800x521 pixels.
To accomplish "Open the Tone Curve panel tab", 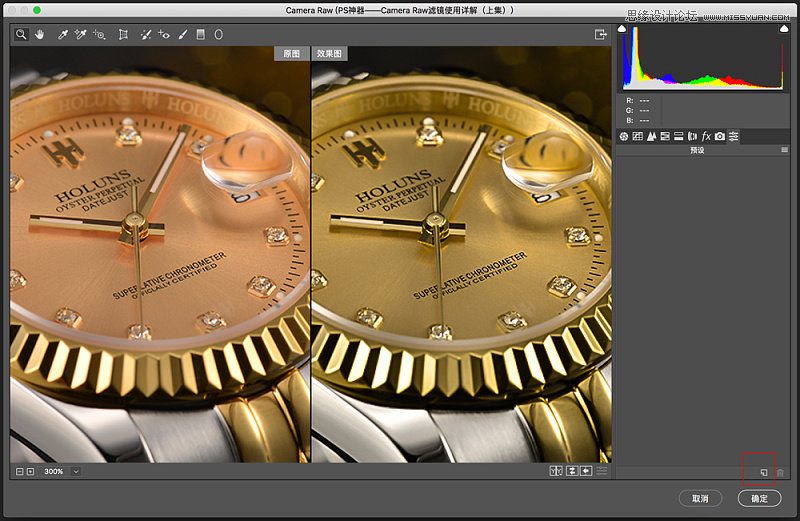I will pos(637,136).
